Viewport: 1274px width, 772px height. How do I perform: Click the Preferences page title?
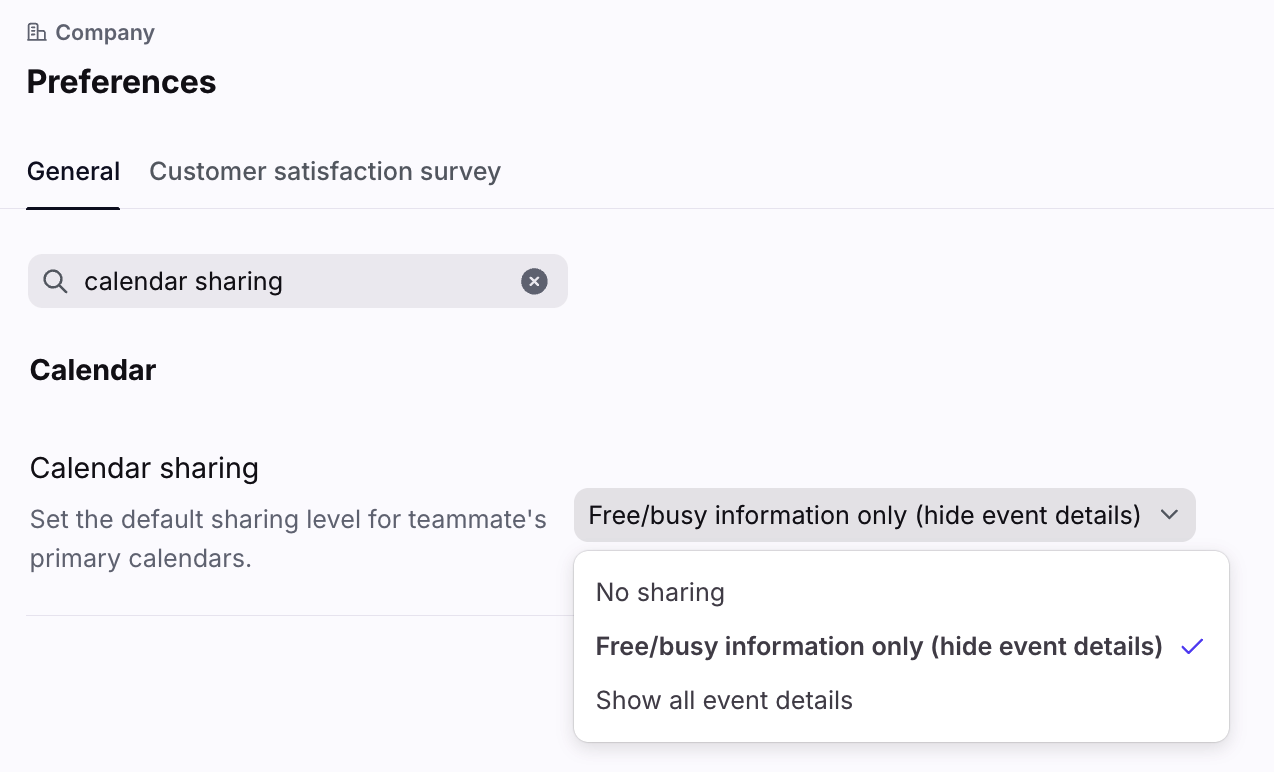121,81
